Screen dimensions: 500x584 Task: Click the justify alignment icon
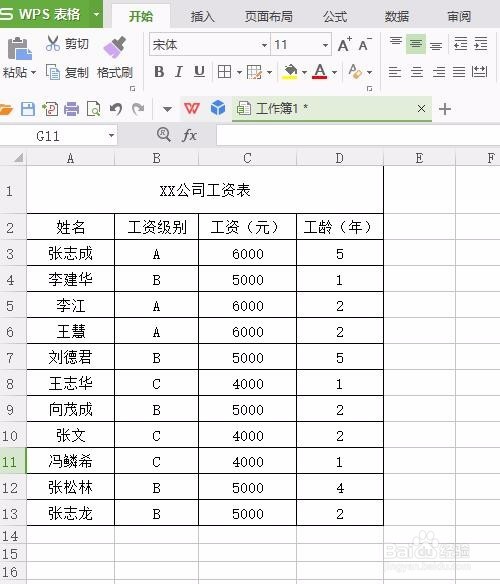coord(459,72)
